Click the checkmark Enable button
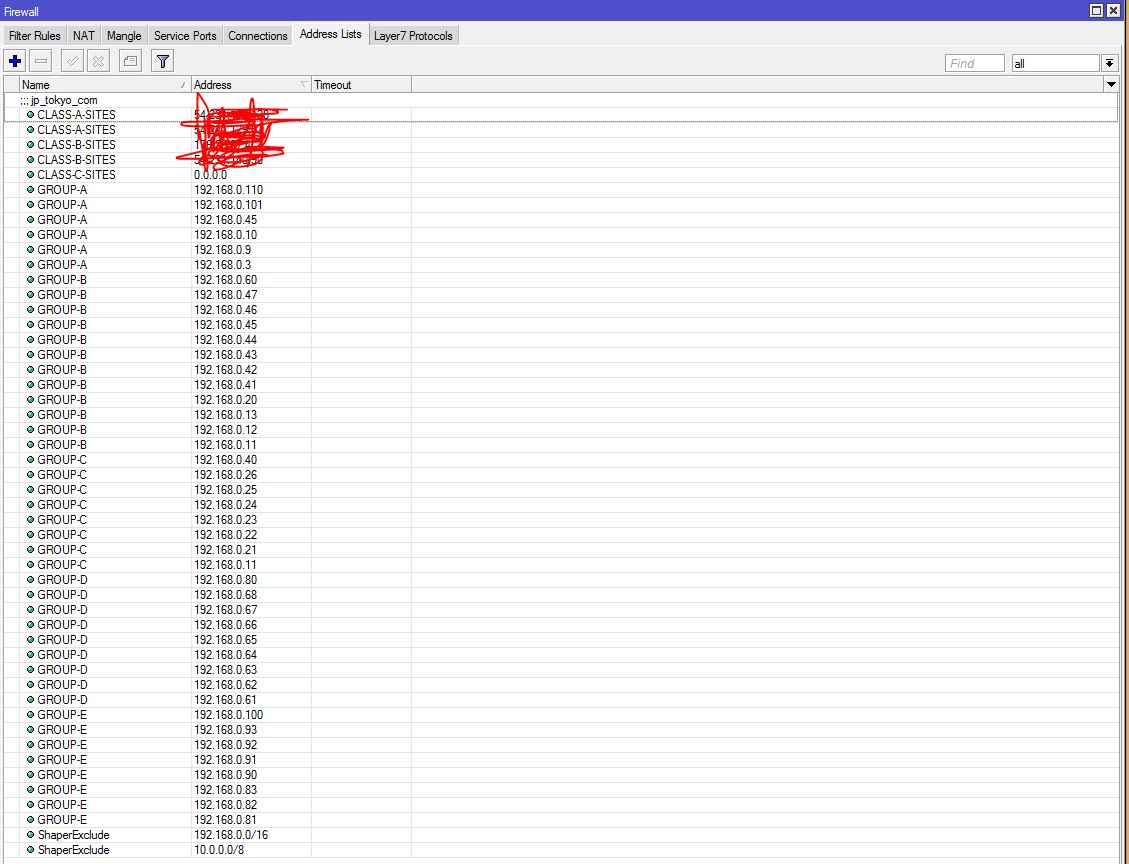This screenshot has width=1129, height=864. [x=73, y=61]
